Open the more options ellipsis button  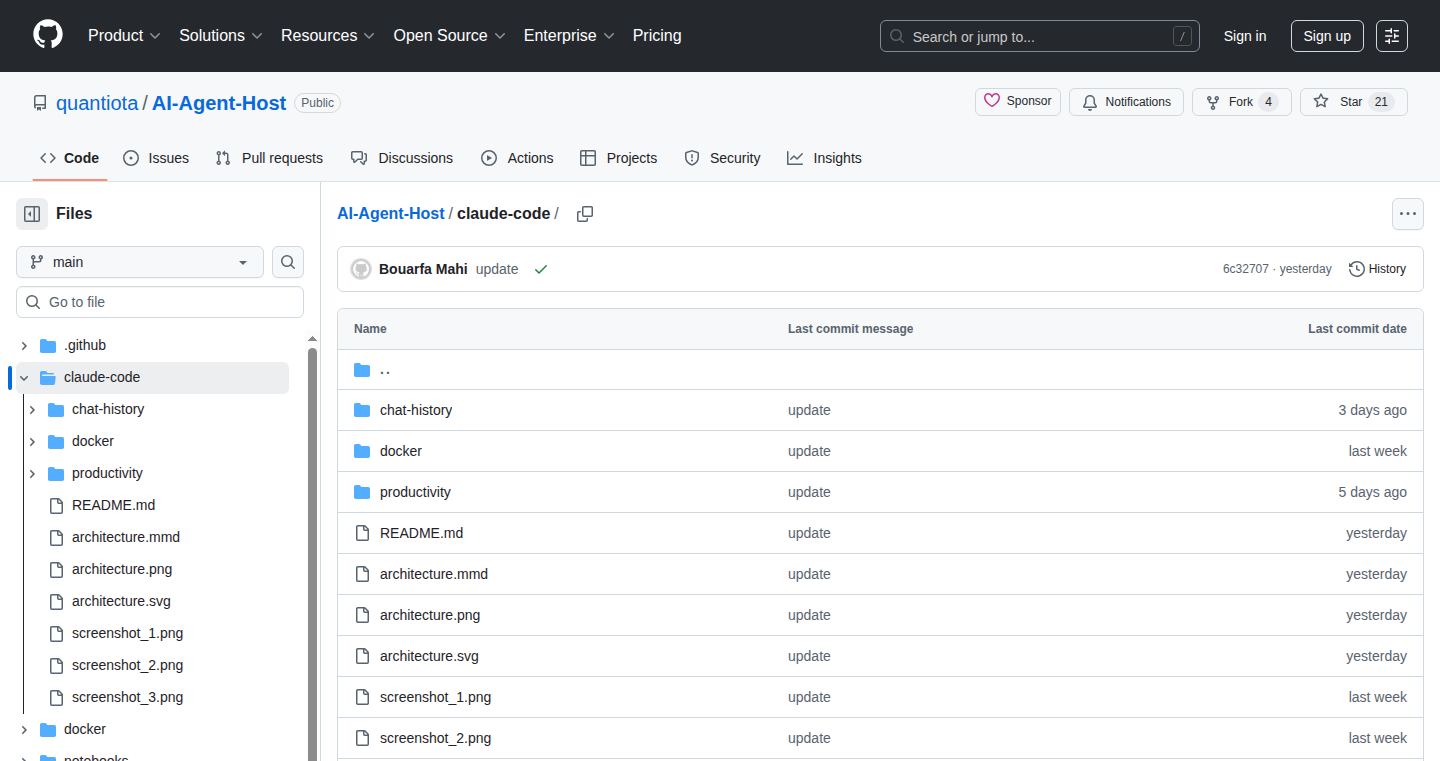click(x=1408, y=214)
